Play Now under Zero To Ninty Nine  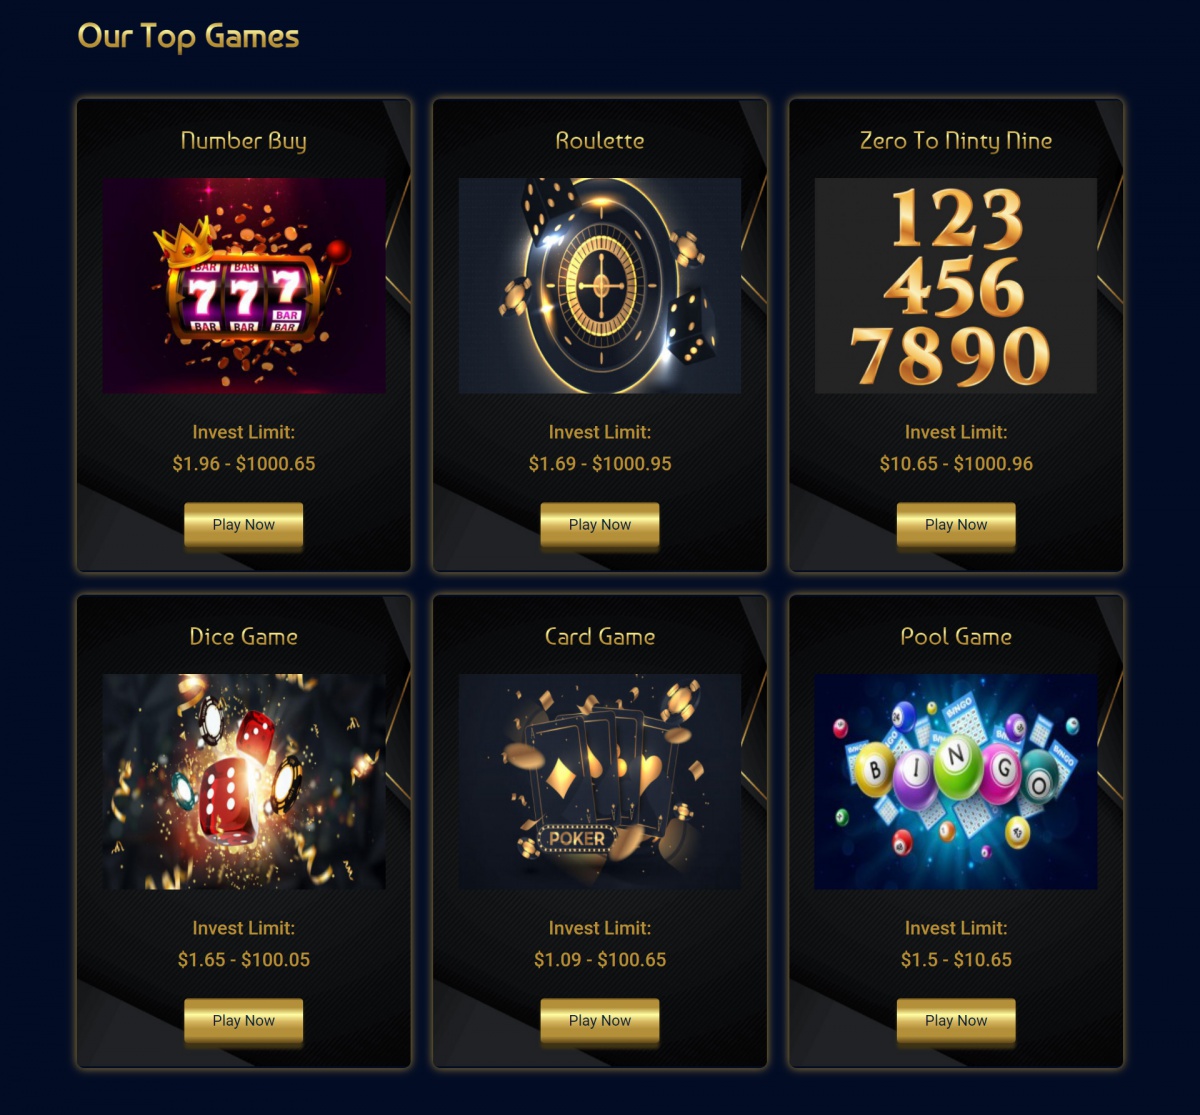(x=956, y=525)
